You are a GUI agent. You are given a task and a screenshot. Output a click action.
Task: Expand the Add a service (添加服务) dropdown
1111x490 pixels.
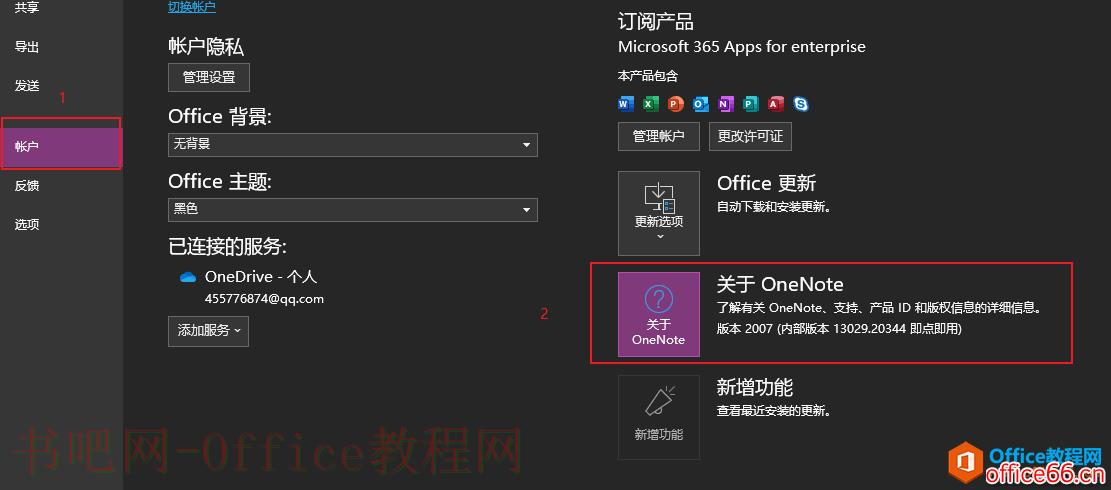pos(208,331)
